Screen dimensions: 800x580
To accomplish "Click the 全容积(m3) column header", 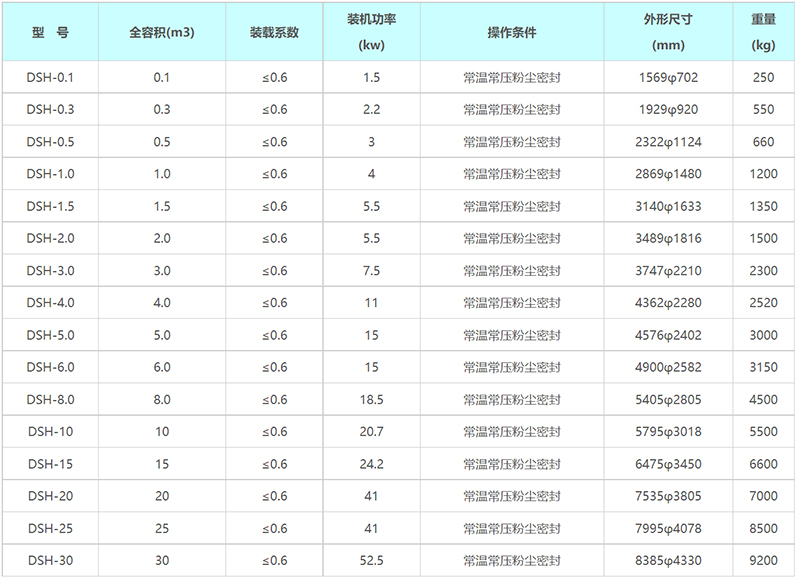I will click(162, 30).
